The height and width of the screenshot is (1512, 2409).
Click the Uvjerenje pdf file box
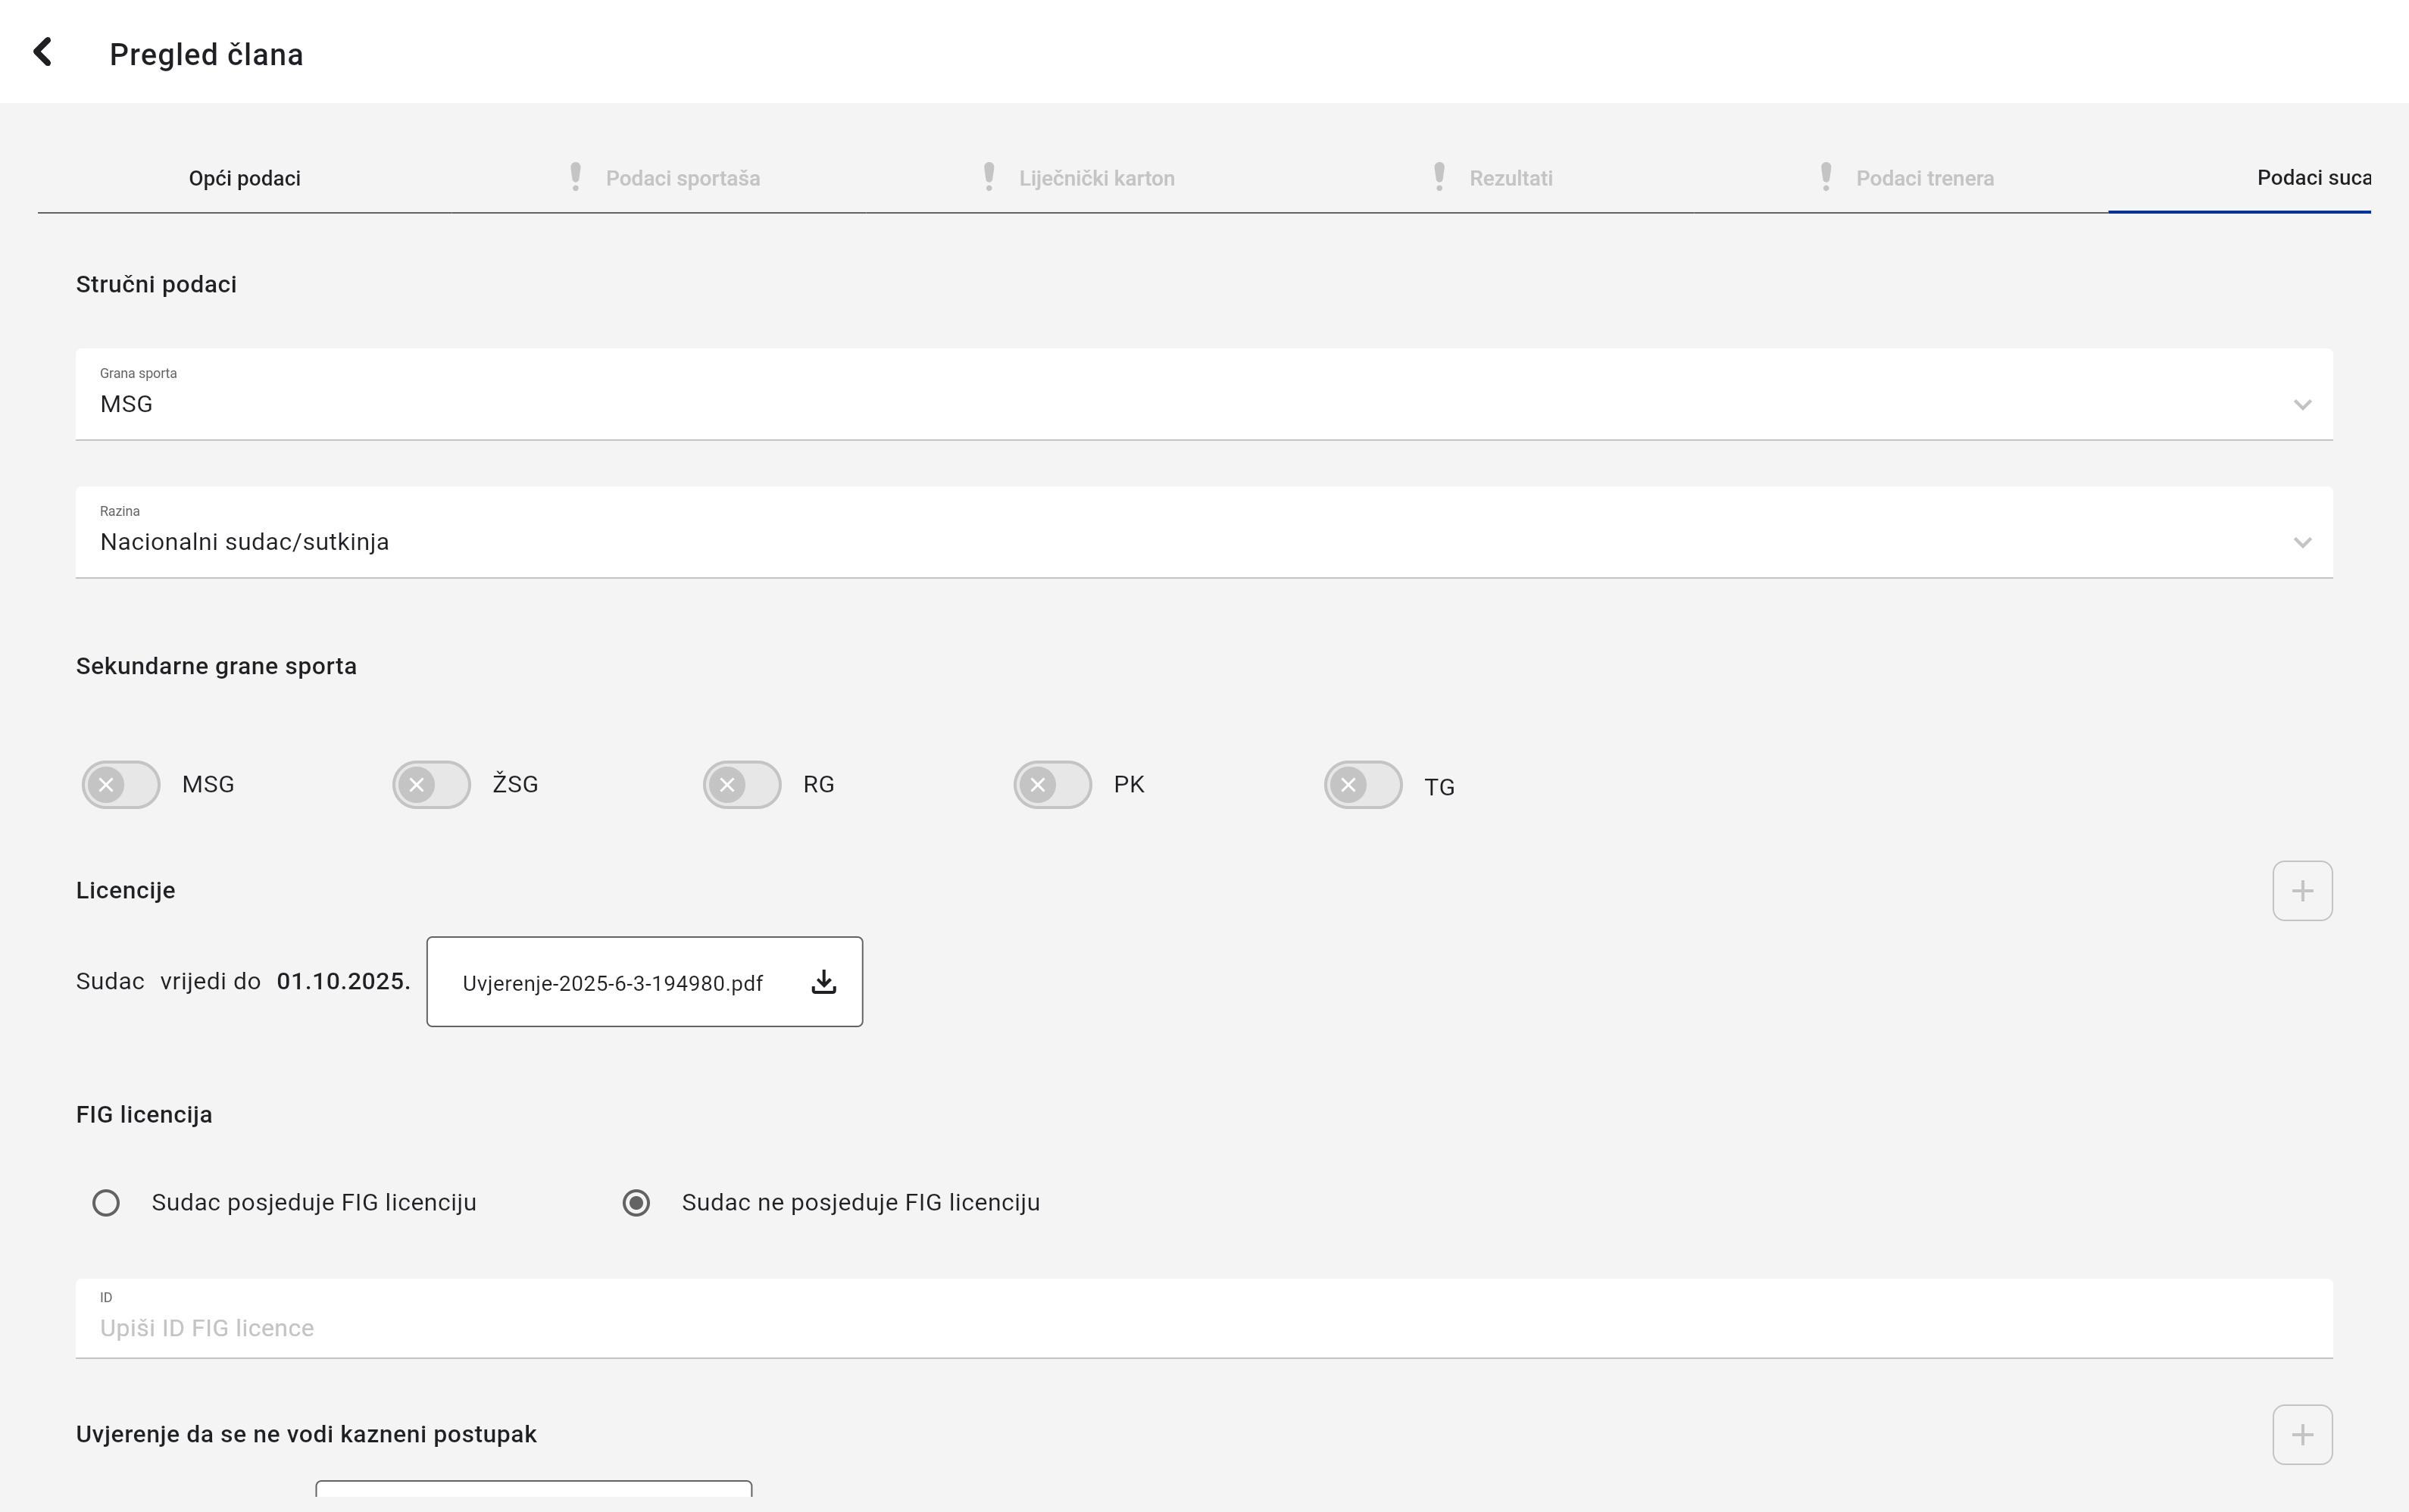click(612, 983)
